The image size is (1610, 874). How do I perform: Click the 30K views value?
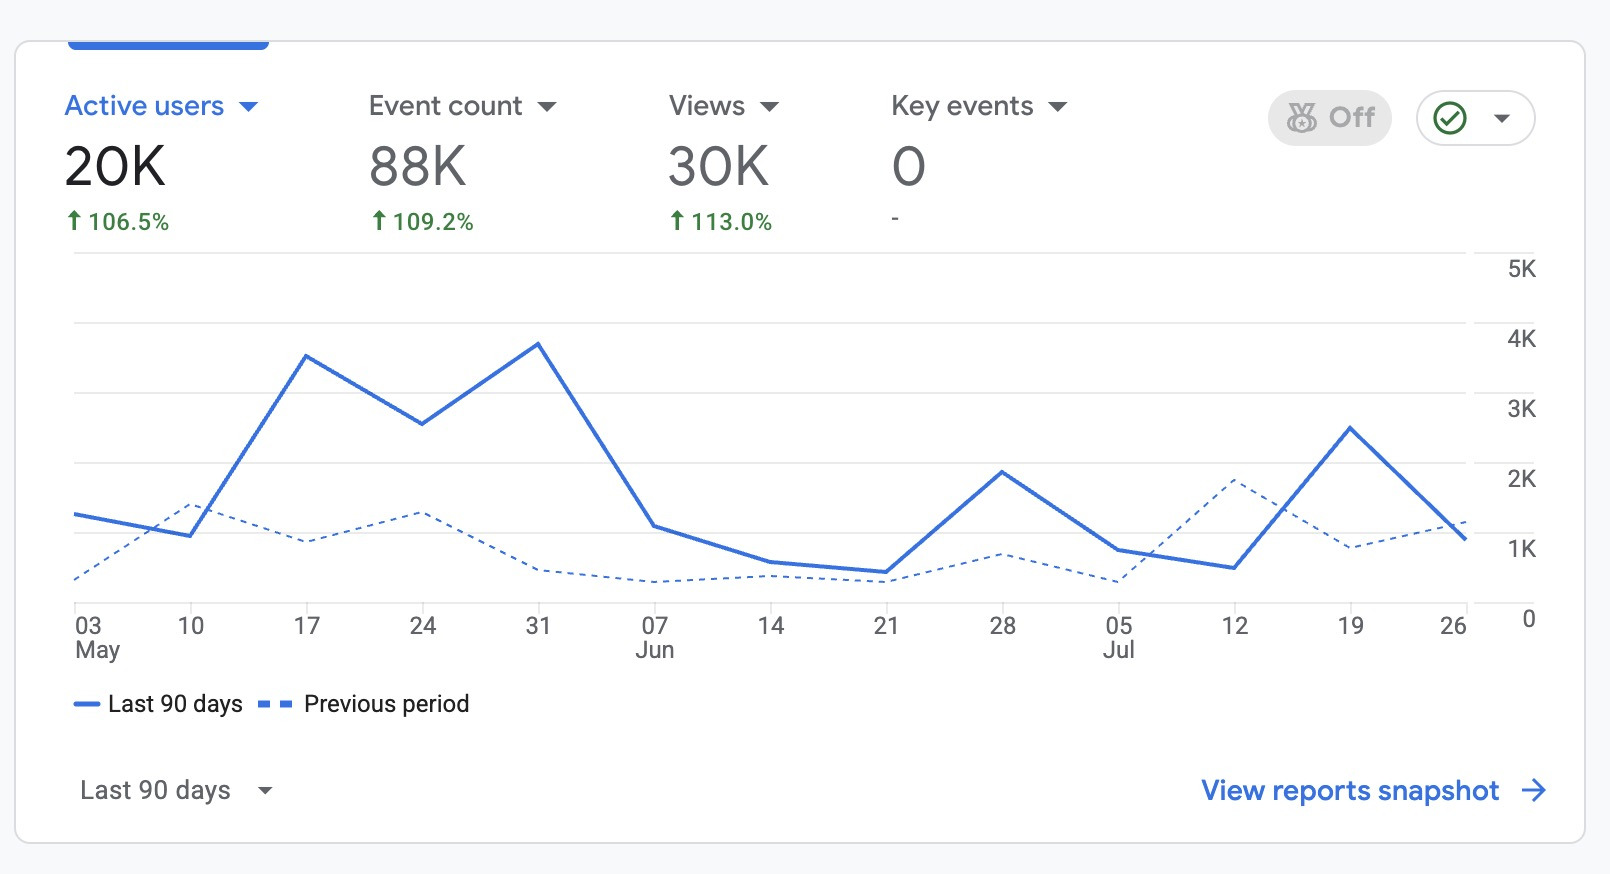coord(719,166)
